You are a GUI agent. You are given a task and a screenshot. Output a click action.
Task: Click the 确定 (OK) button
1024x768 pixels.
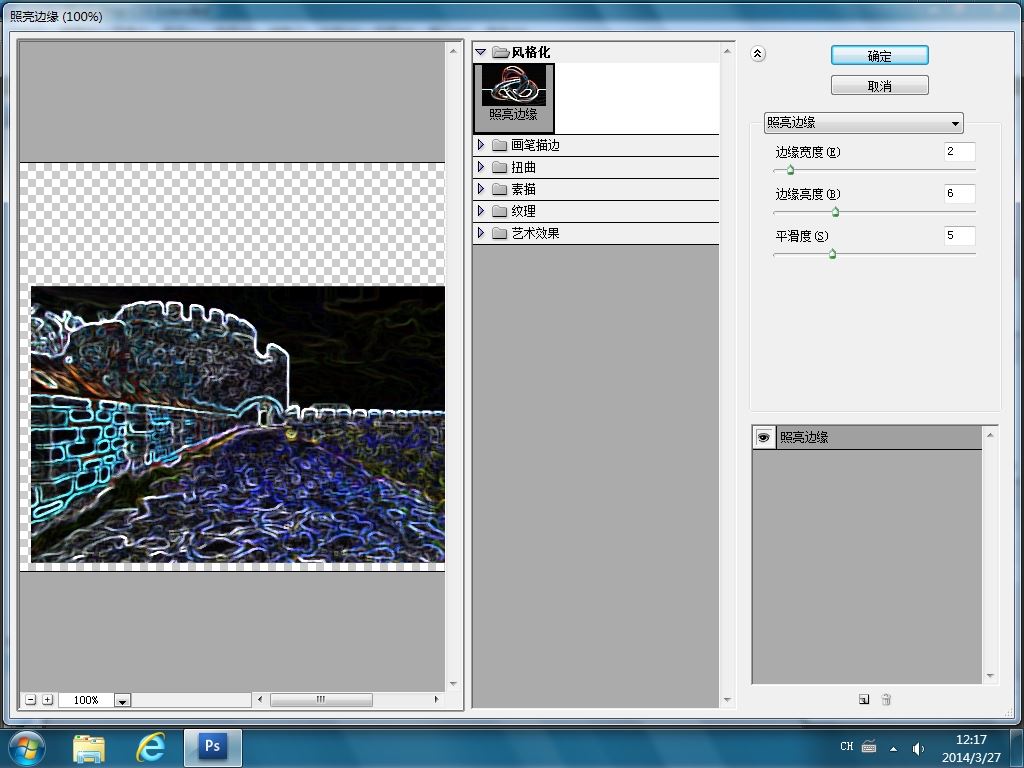[879, 56]
